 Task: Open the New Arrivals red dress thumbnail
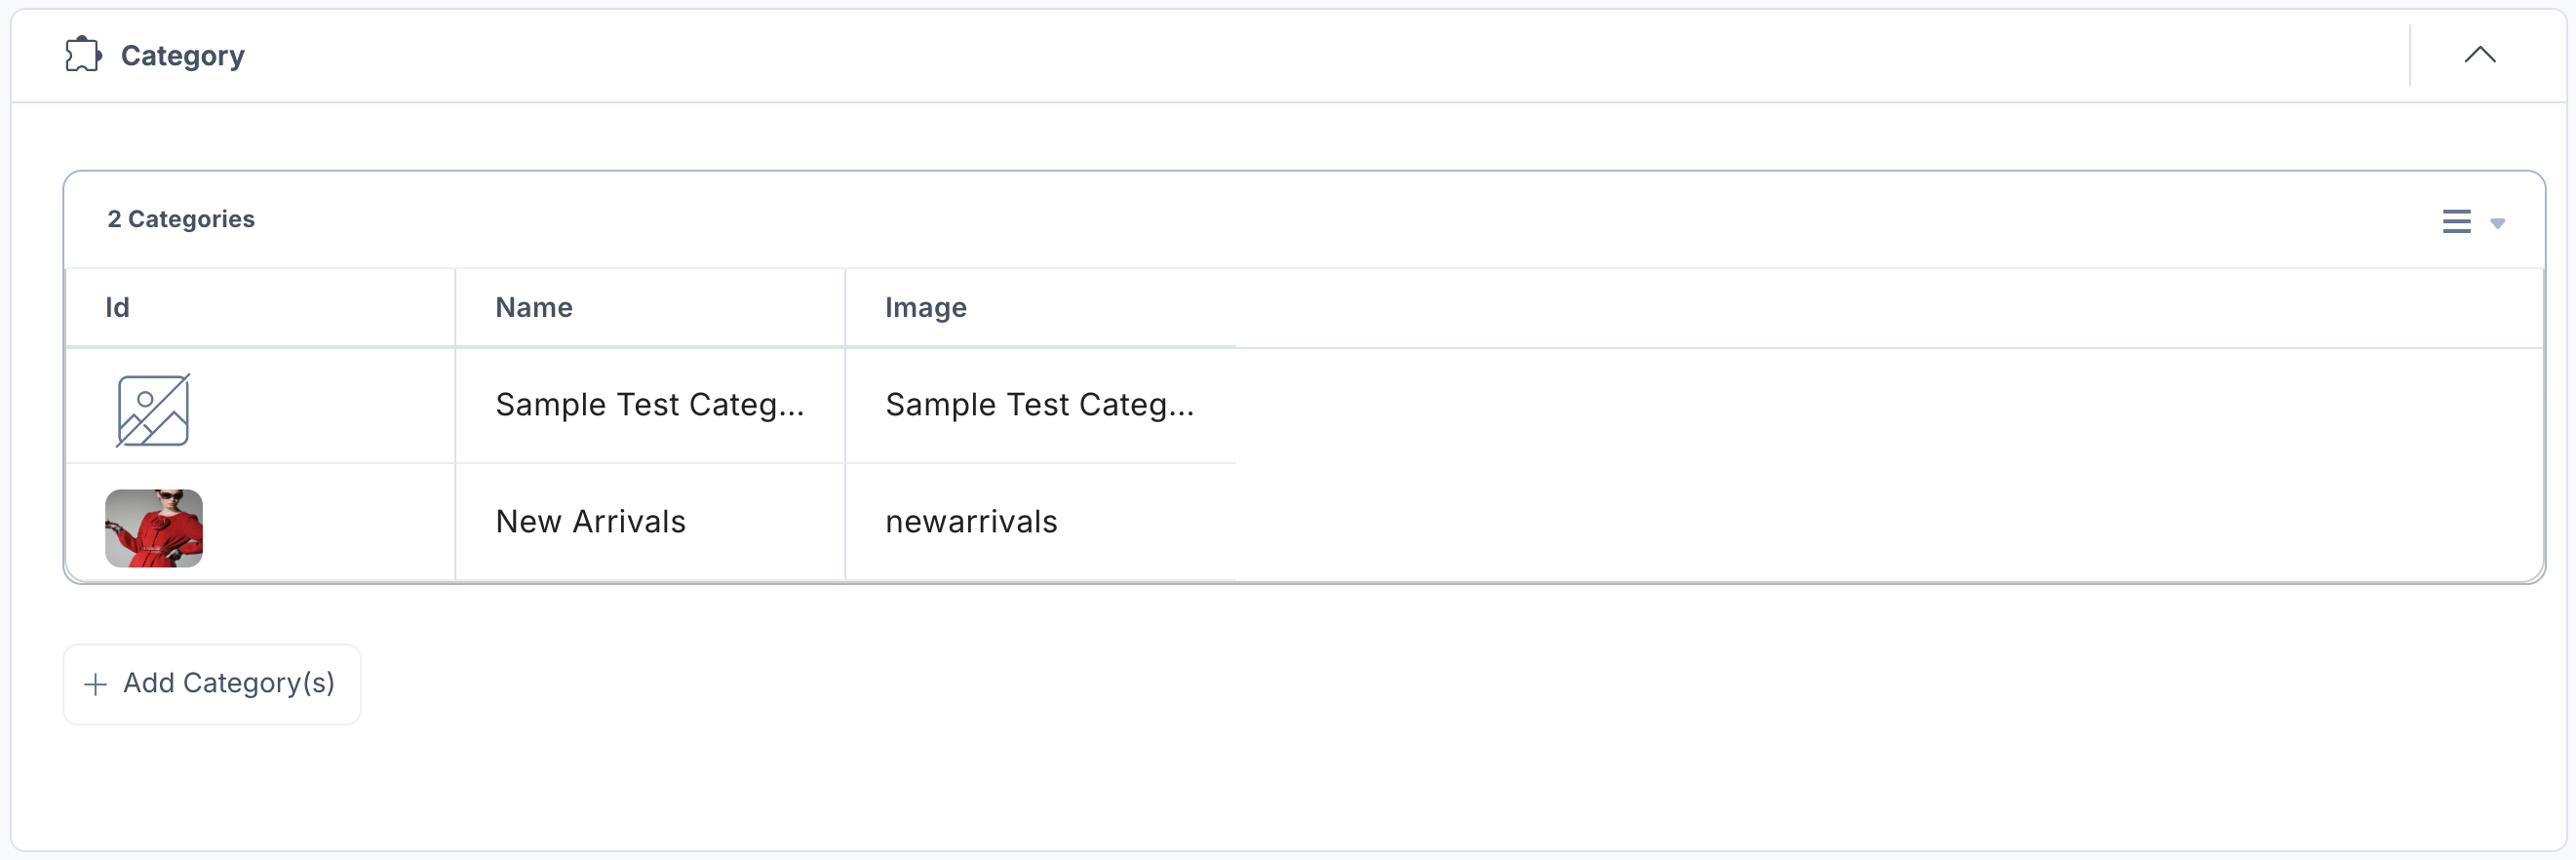(154, 528)
